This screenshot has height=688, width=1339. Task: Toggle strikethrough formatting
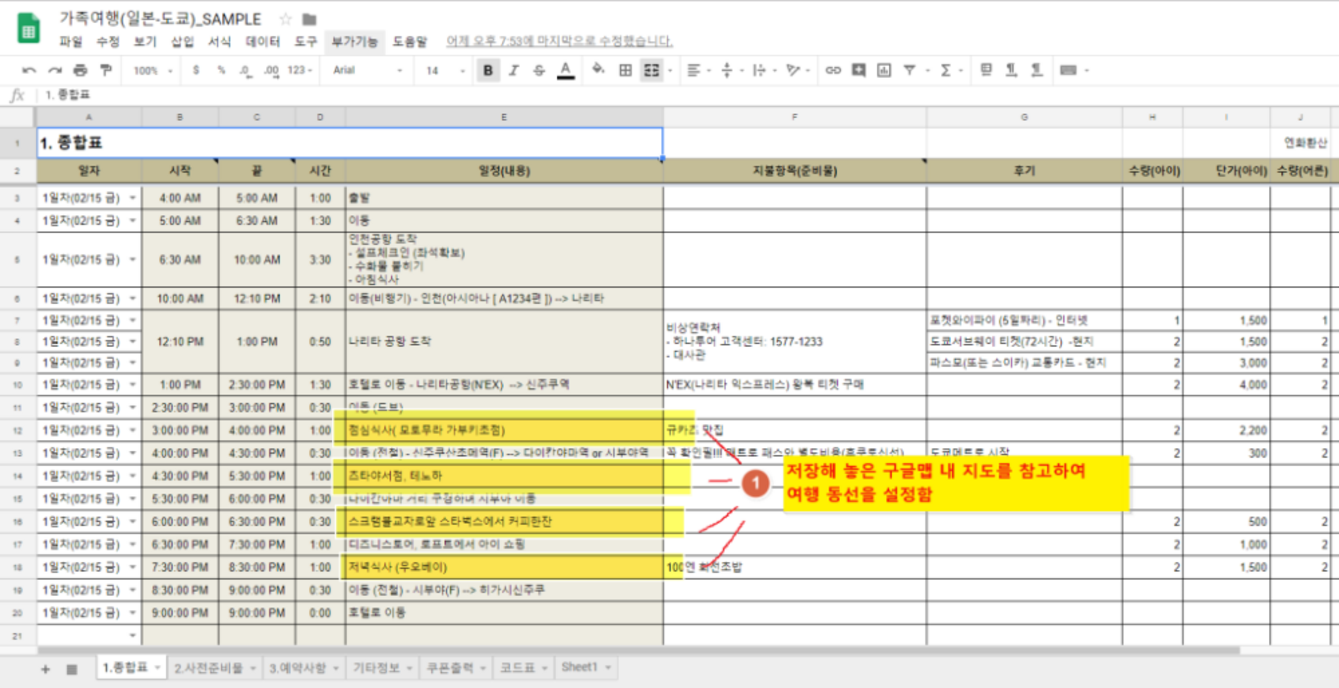(539, 70)
